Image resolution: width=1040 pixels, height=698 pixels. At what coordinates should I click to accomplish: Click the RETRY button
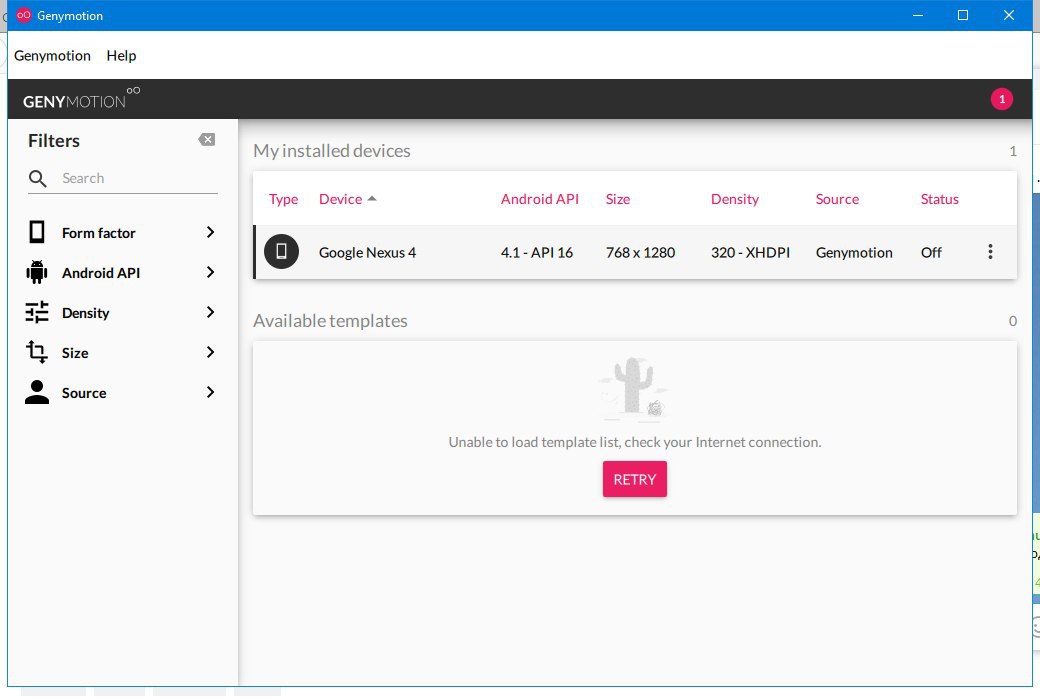(x=635, y=479)
